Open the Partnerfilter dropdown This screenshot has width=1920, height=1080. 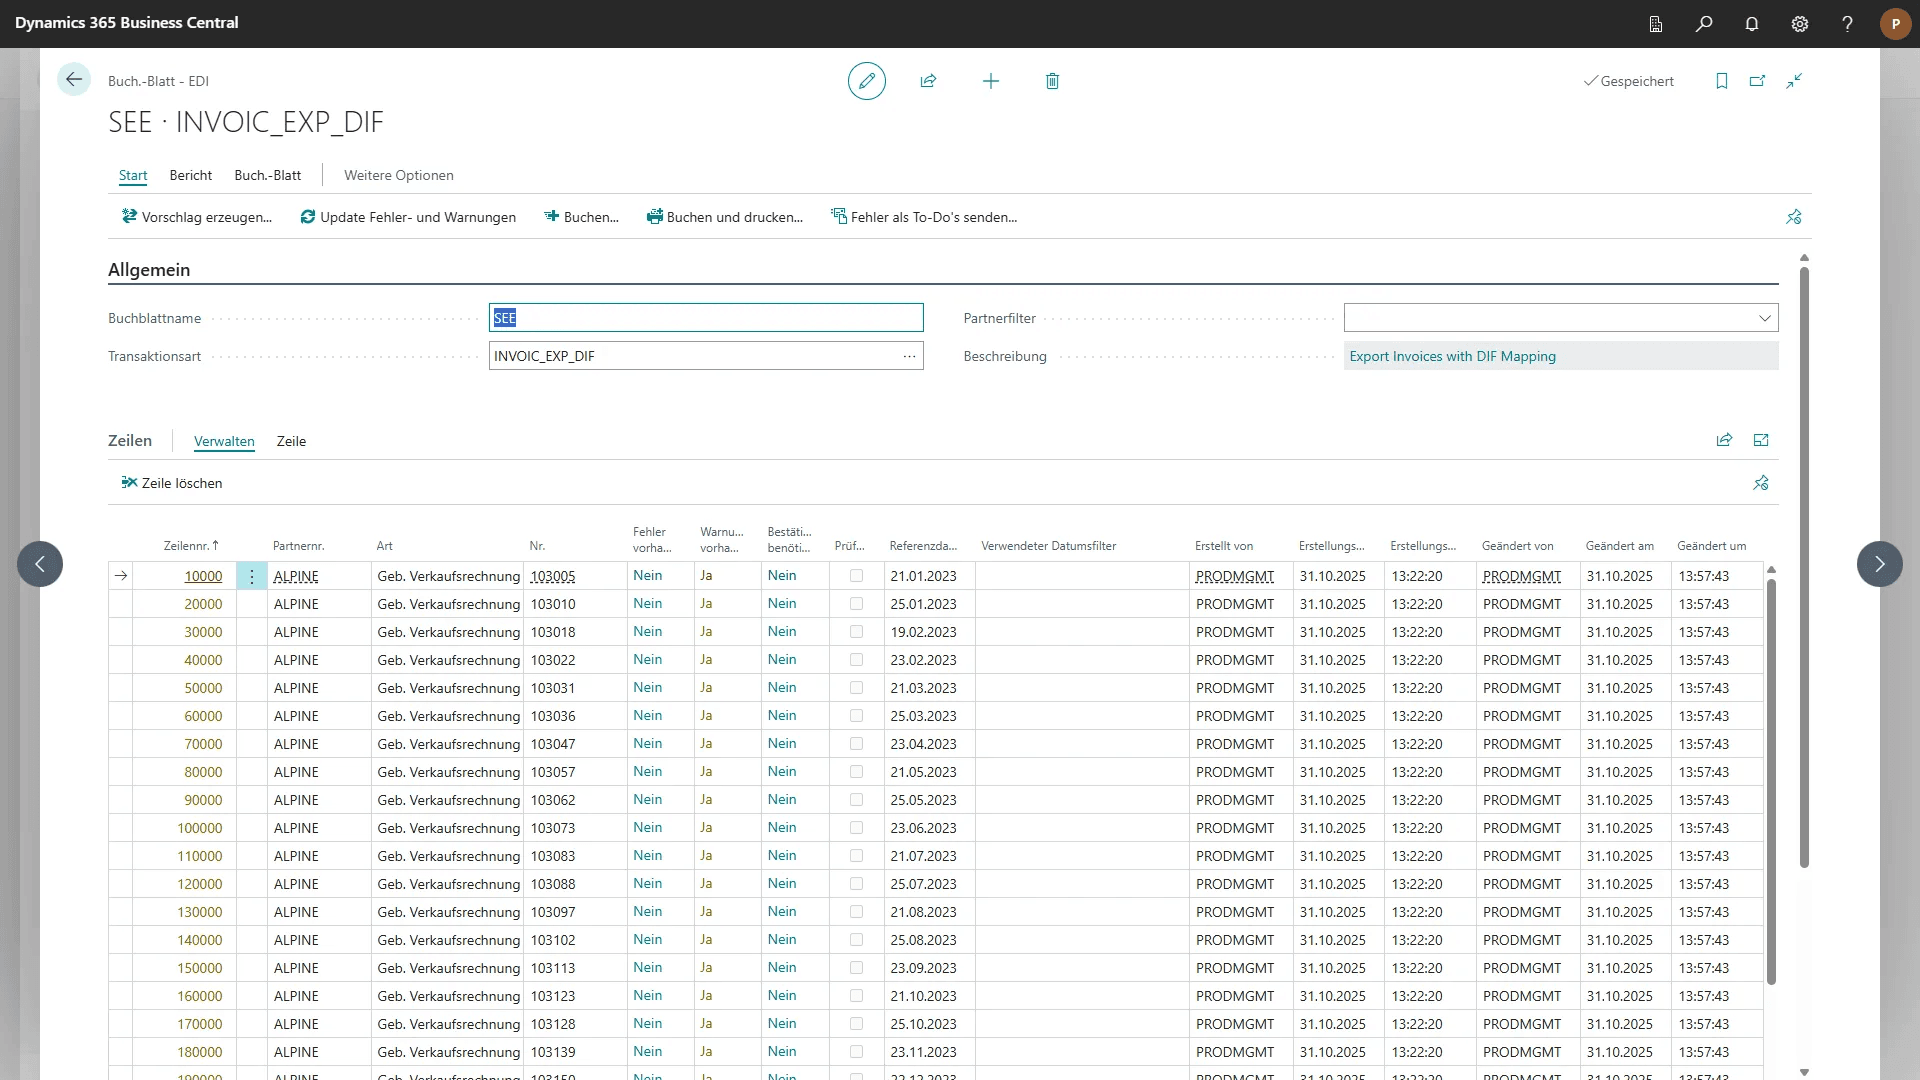(1764, 318)
